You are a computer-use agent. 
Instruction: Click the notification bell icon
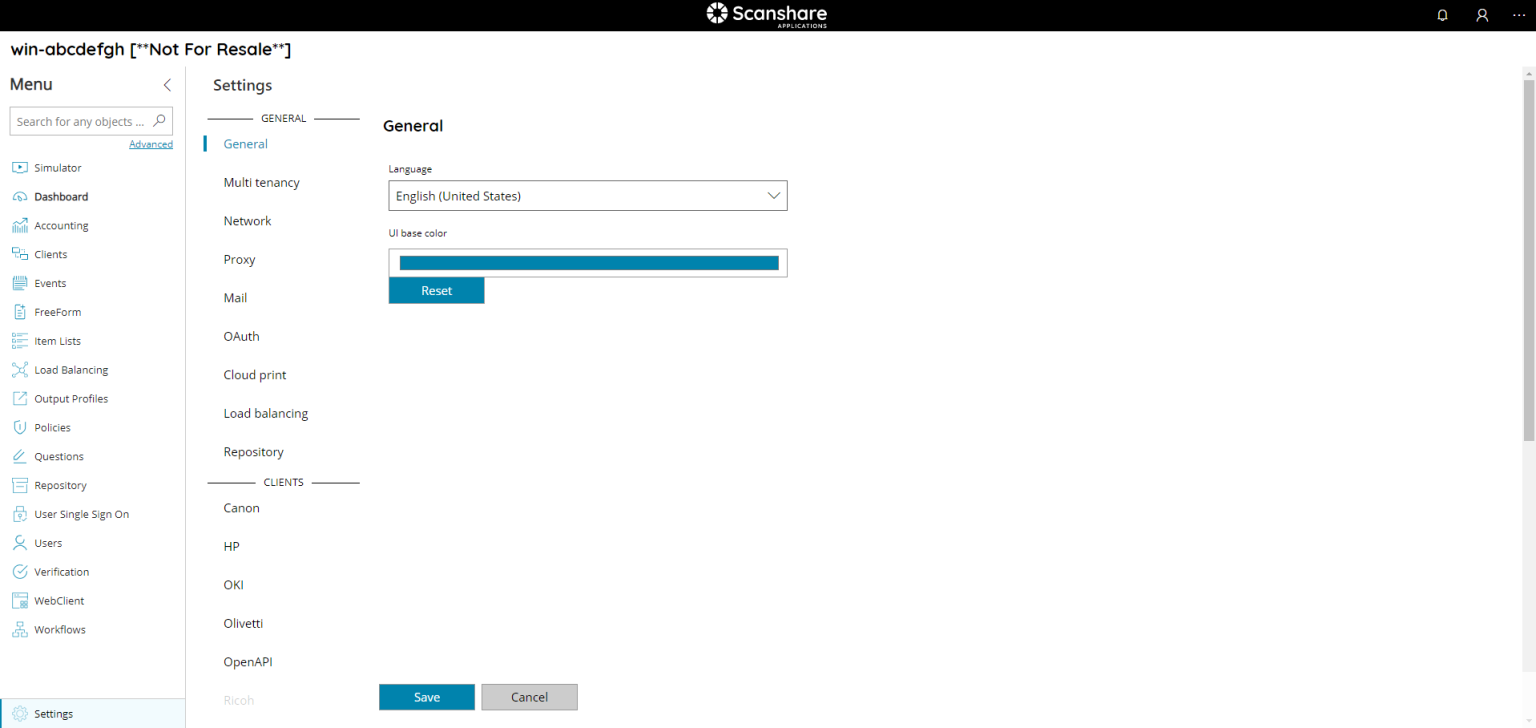[1442, 15]
